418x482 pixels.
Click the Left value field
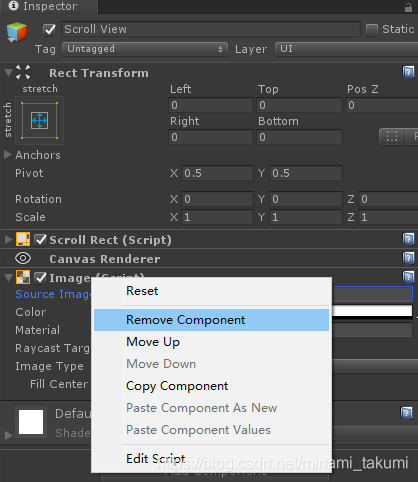[211, 105]
